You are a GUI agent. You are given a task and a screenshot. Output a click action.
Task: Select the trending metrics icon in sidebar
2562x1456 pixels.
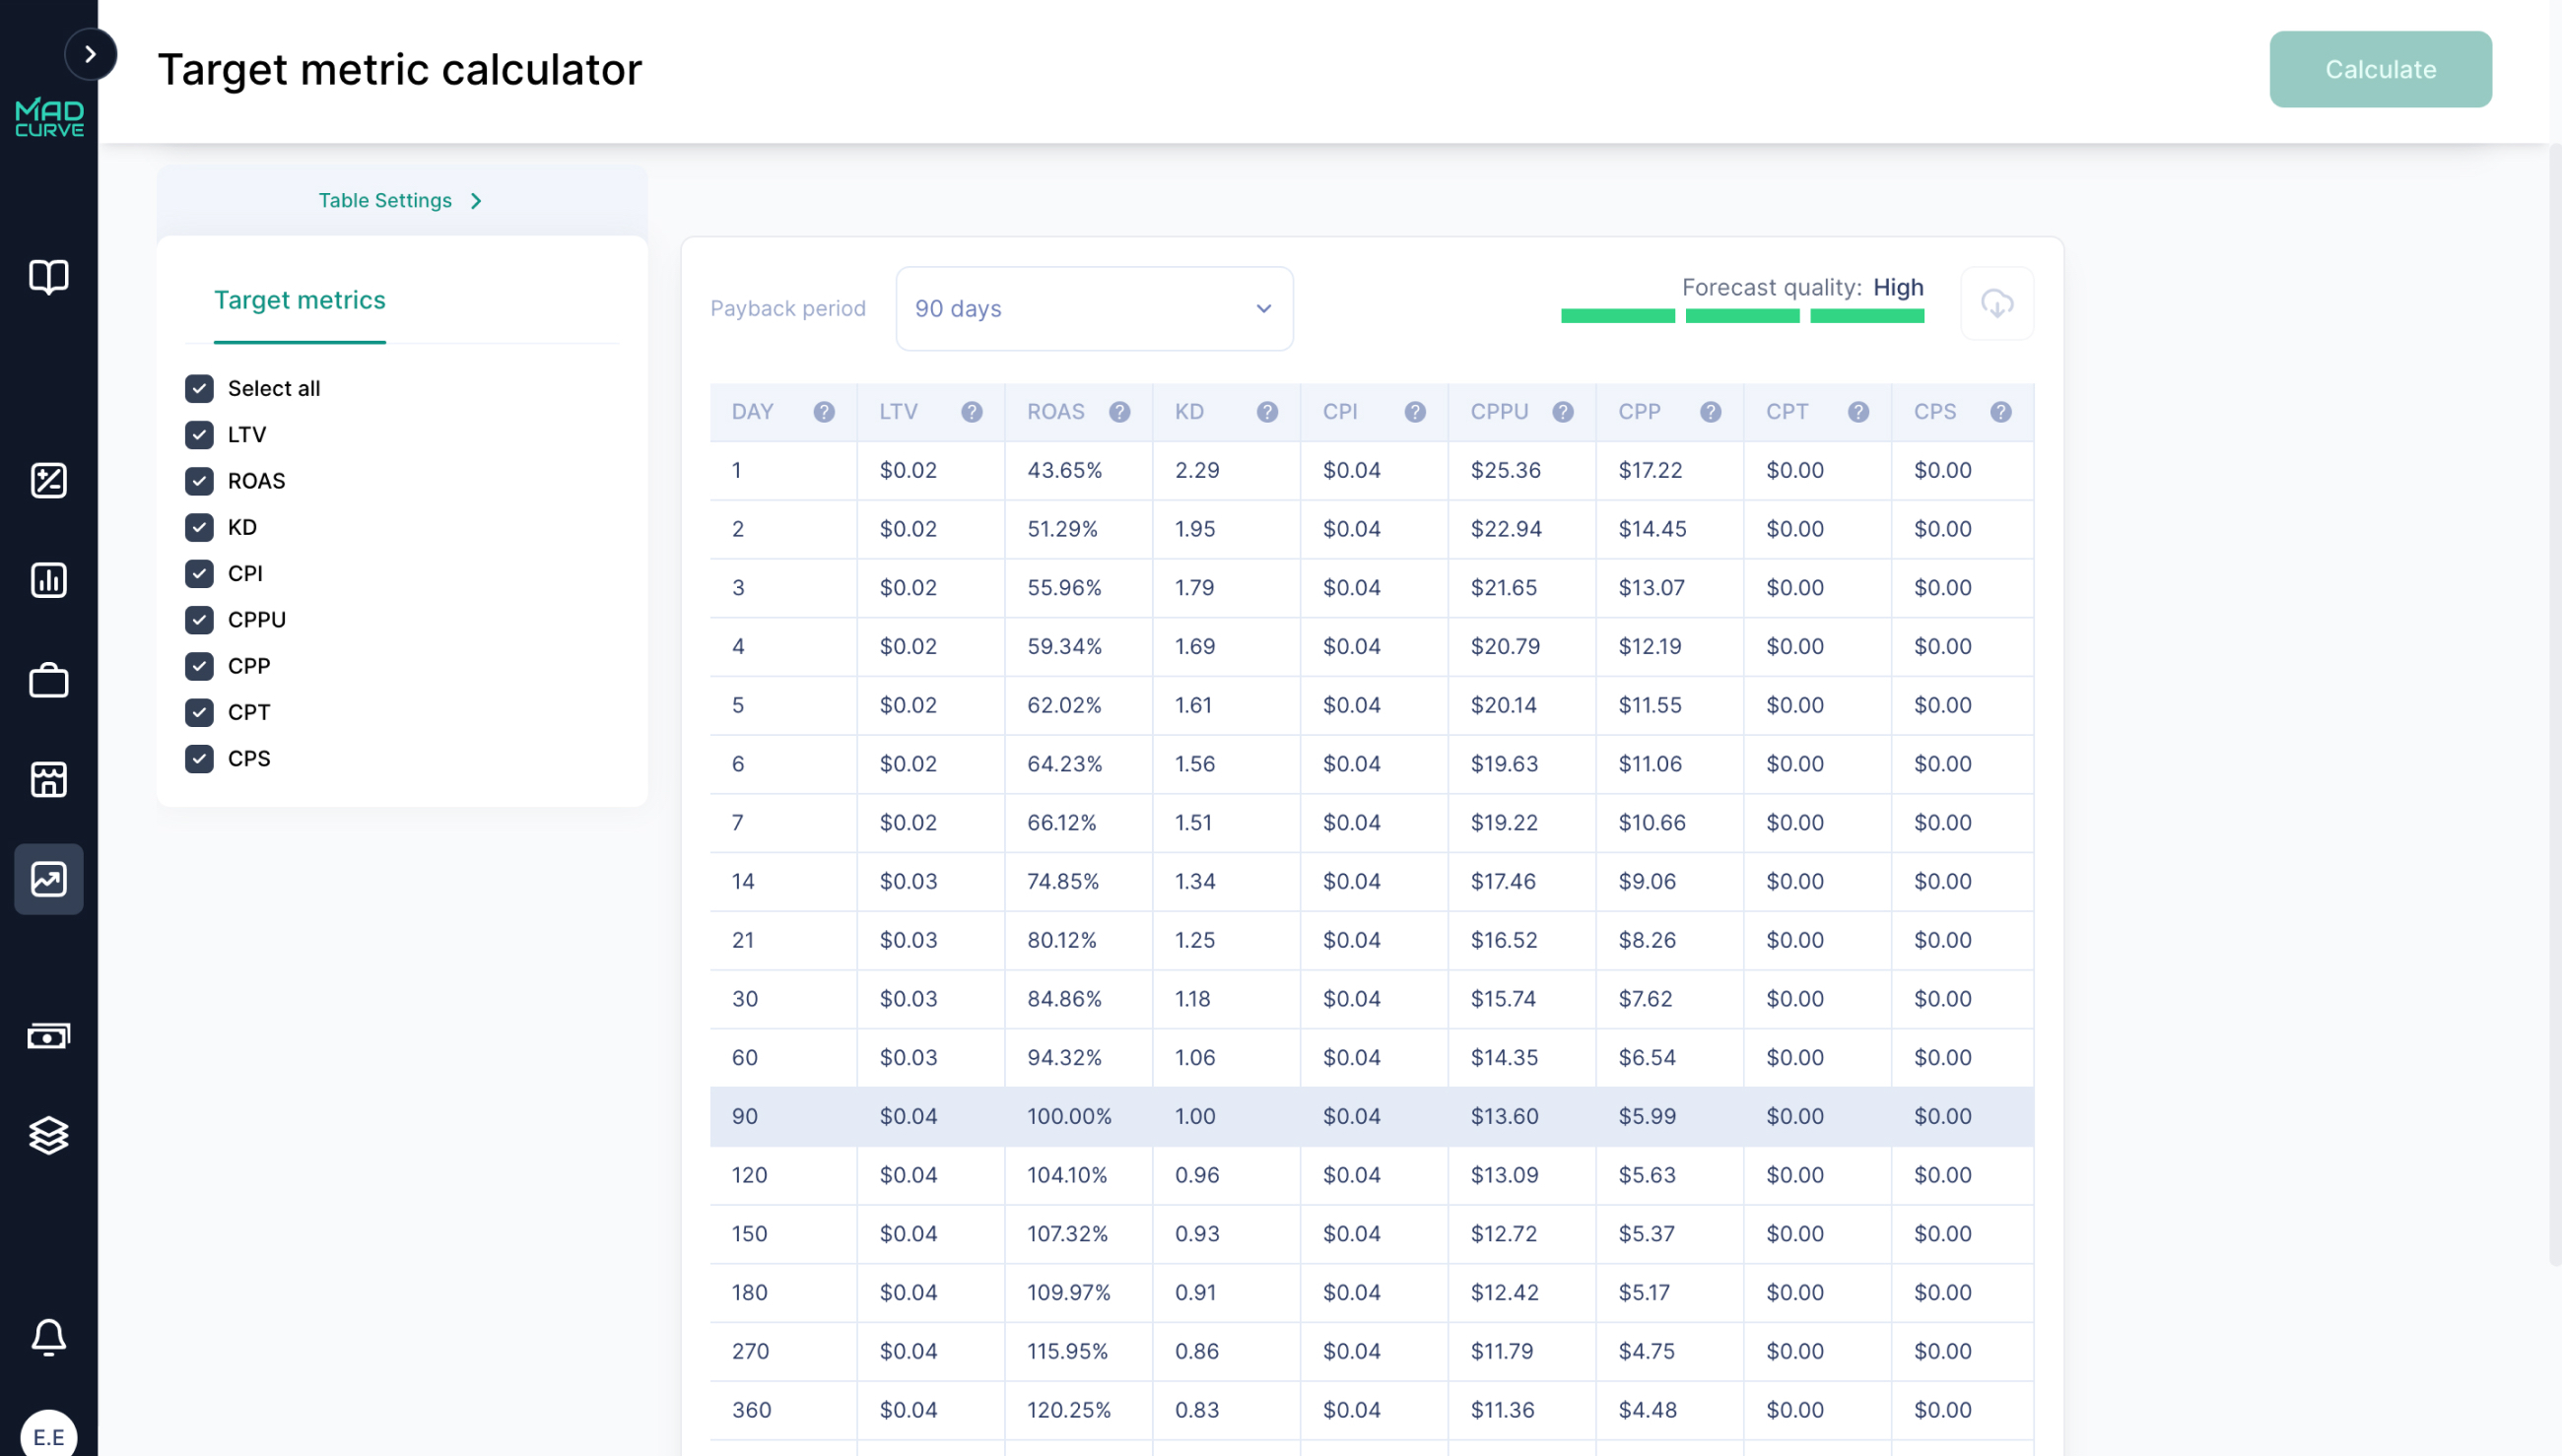coord(49,879)
